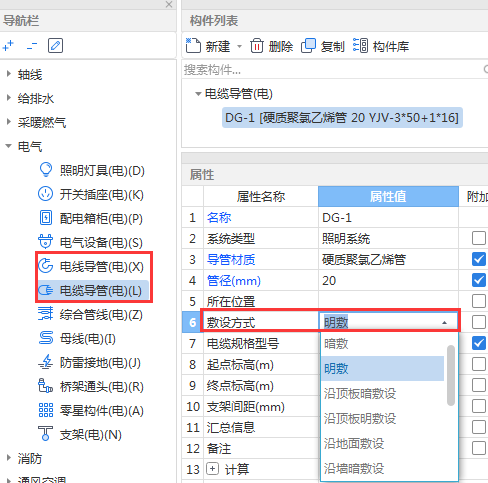Select the 配电箱柜(电)(P) icon
The height and width of the screenshot is (483, 488).
click(x=46, y=218)
